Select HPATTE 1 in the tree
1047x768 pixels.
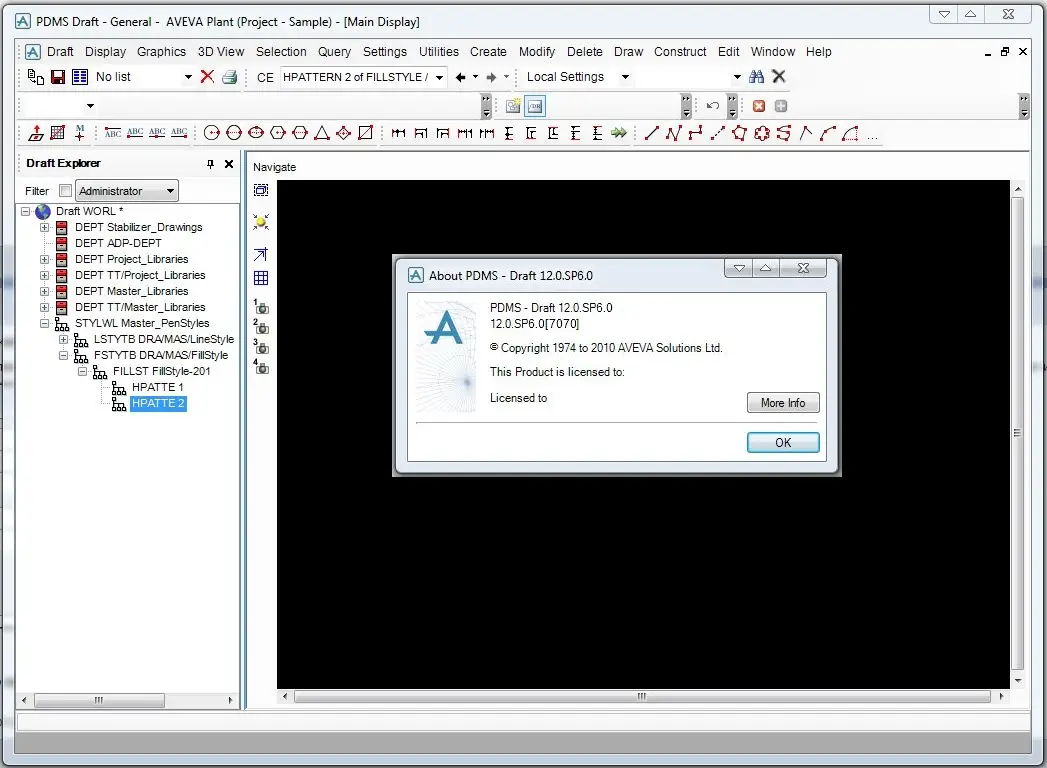158,387
